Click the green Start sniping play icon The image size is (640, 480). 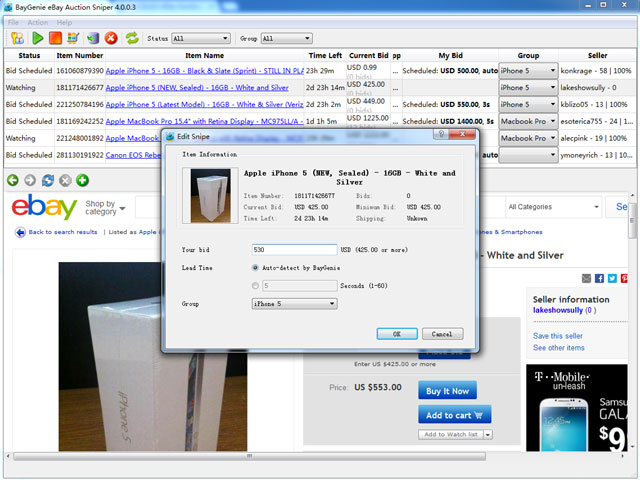pos(36,38)
